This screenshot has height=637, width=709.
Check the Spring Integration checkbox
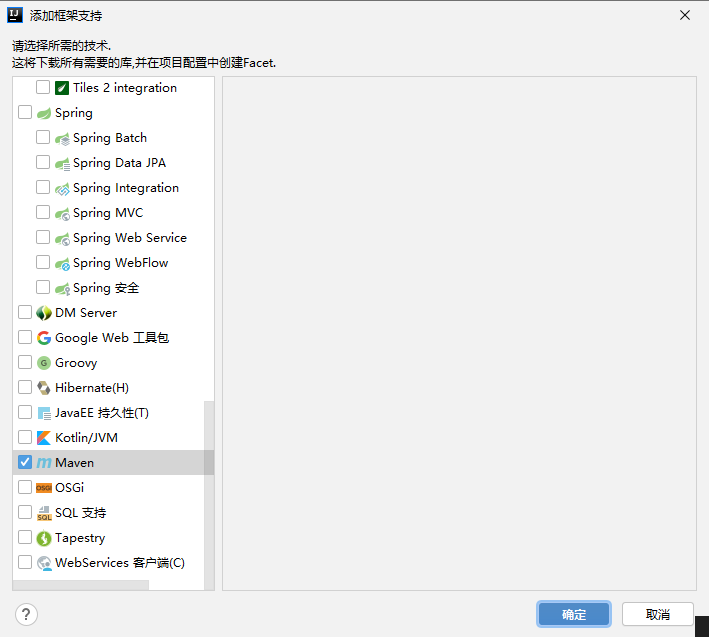[43, 187]
